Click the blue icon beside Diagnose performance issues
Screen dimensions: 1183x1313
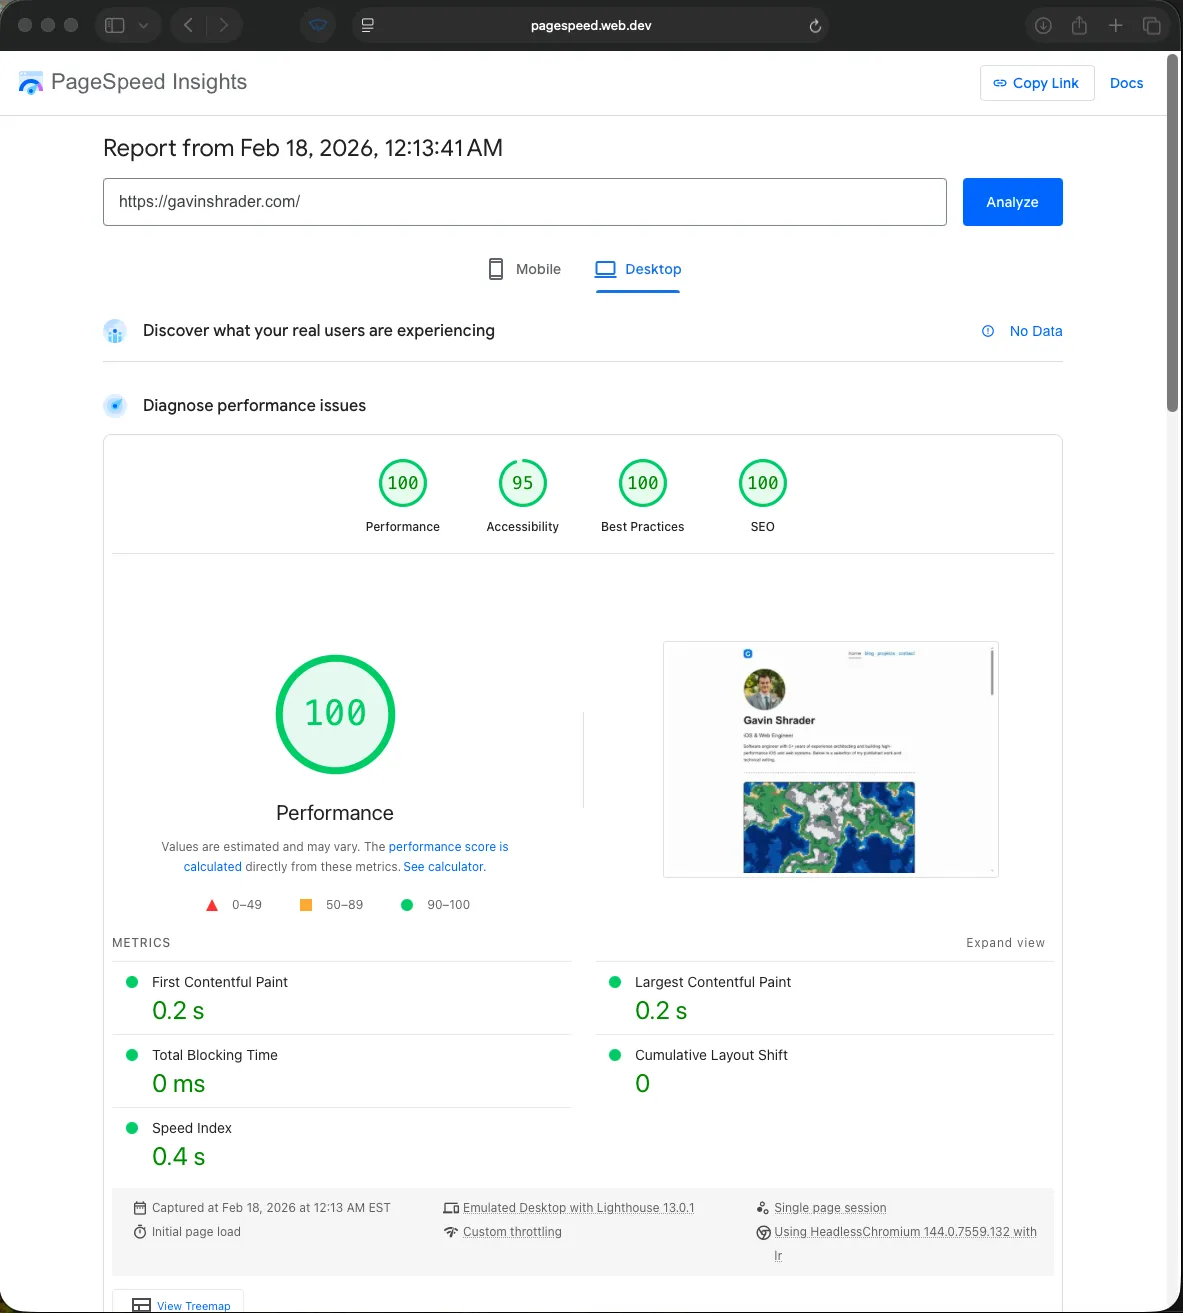[115, 406]
